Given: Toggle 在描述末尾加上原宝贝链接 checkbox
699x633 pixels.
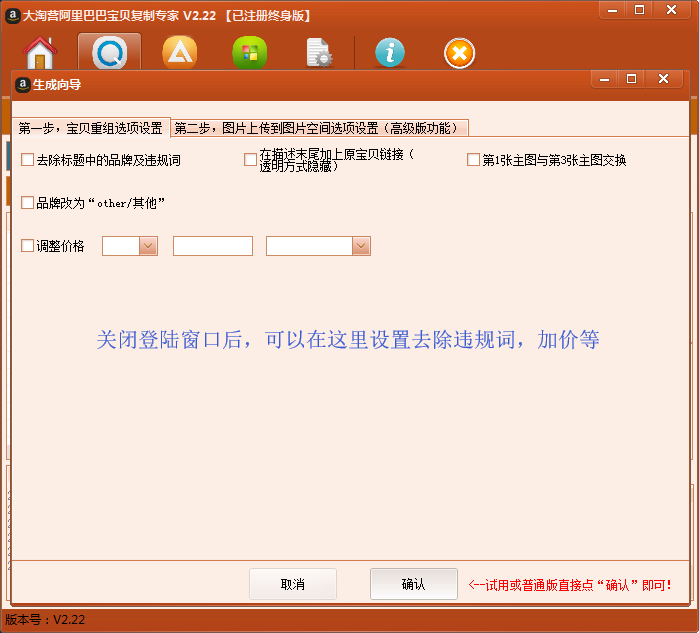Looking at the screenshot, I should 251,160.
